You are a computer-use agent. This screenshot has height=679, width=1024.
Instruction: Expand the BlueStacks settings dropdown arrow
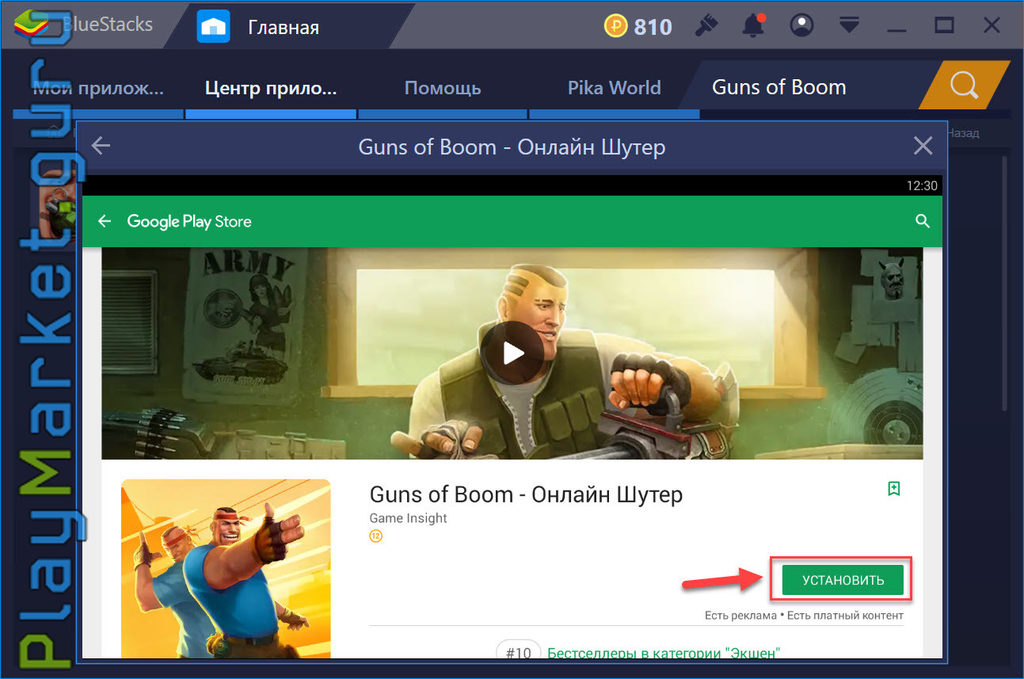pos(849,25)
